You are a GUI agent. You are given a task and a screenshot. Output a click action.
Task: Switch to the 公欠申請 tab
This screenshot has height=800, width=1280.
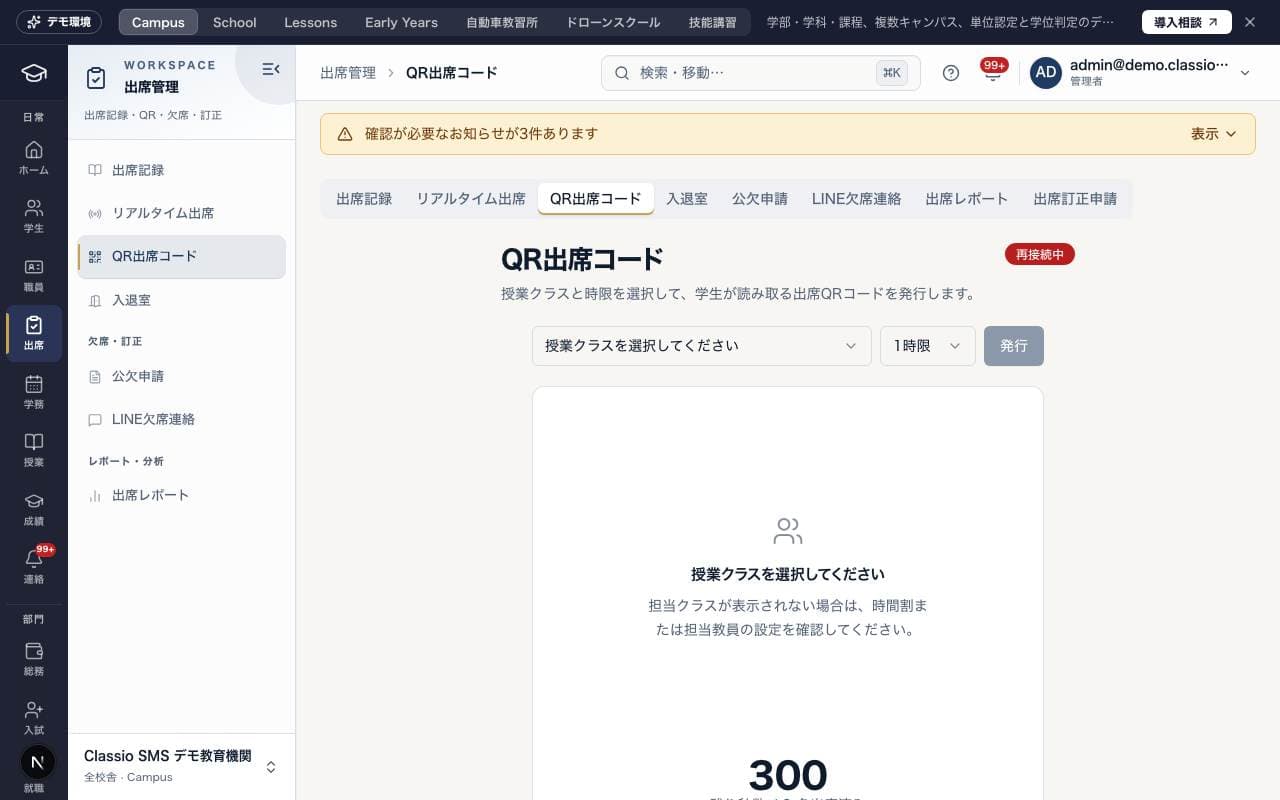(x=760, y=199)
